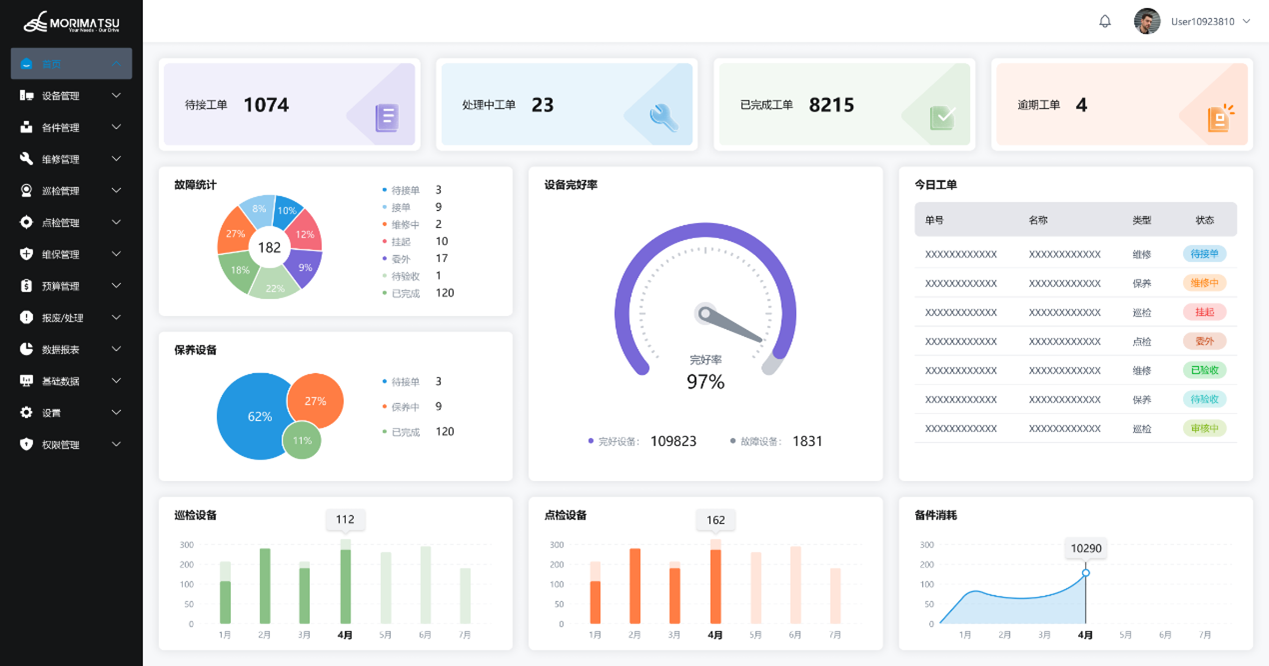This screenshot has width=1269, height=666.
Task: Click the pie chart icon beside 数据报表
Action: coord(27,349)
